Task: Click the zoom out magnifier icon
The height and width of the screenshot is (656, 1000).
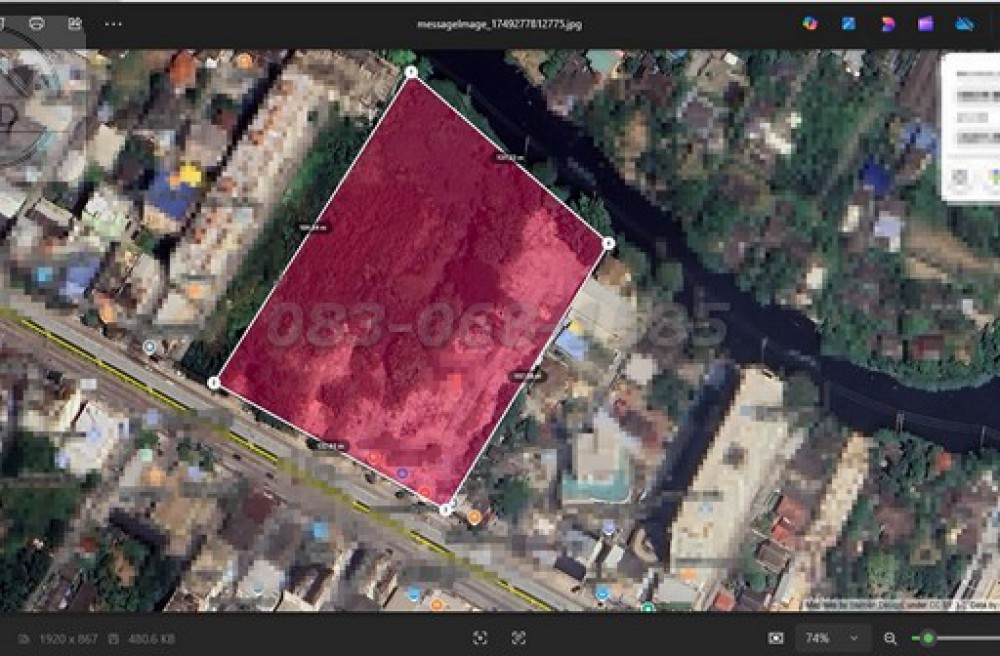Action: [890, 638]
